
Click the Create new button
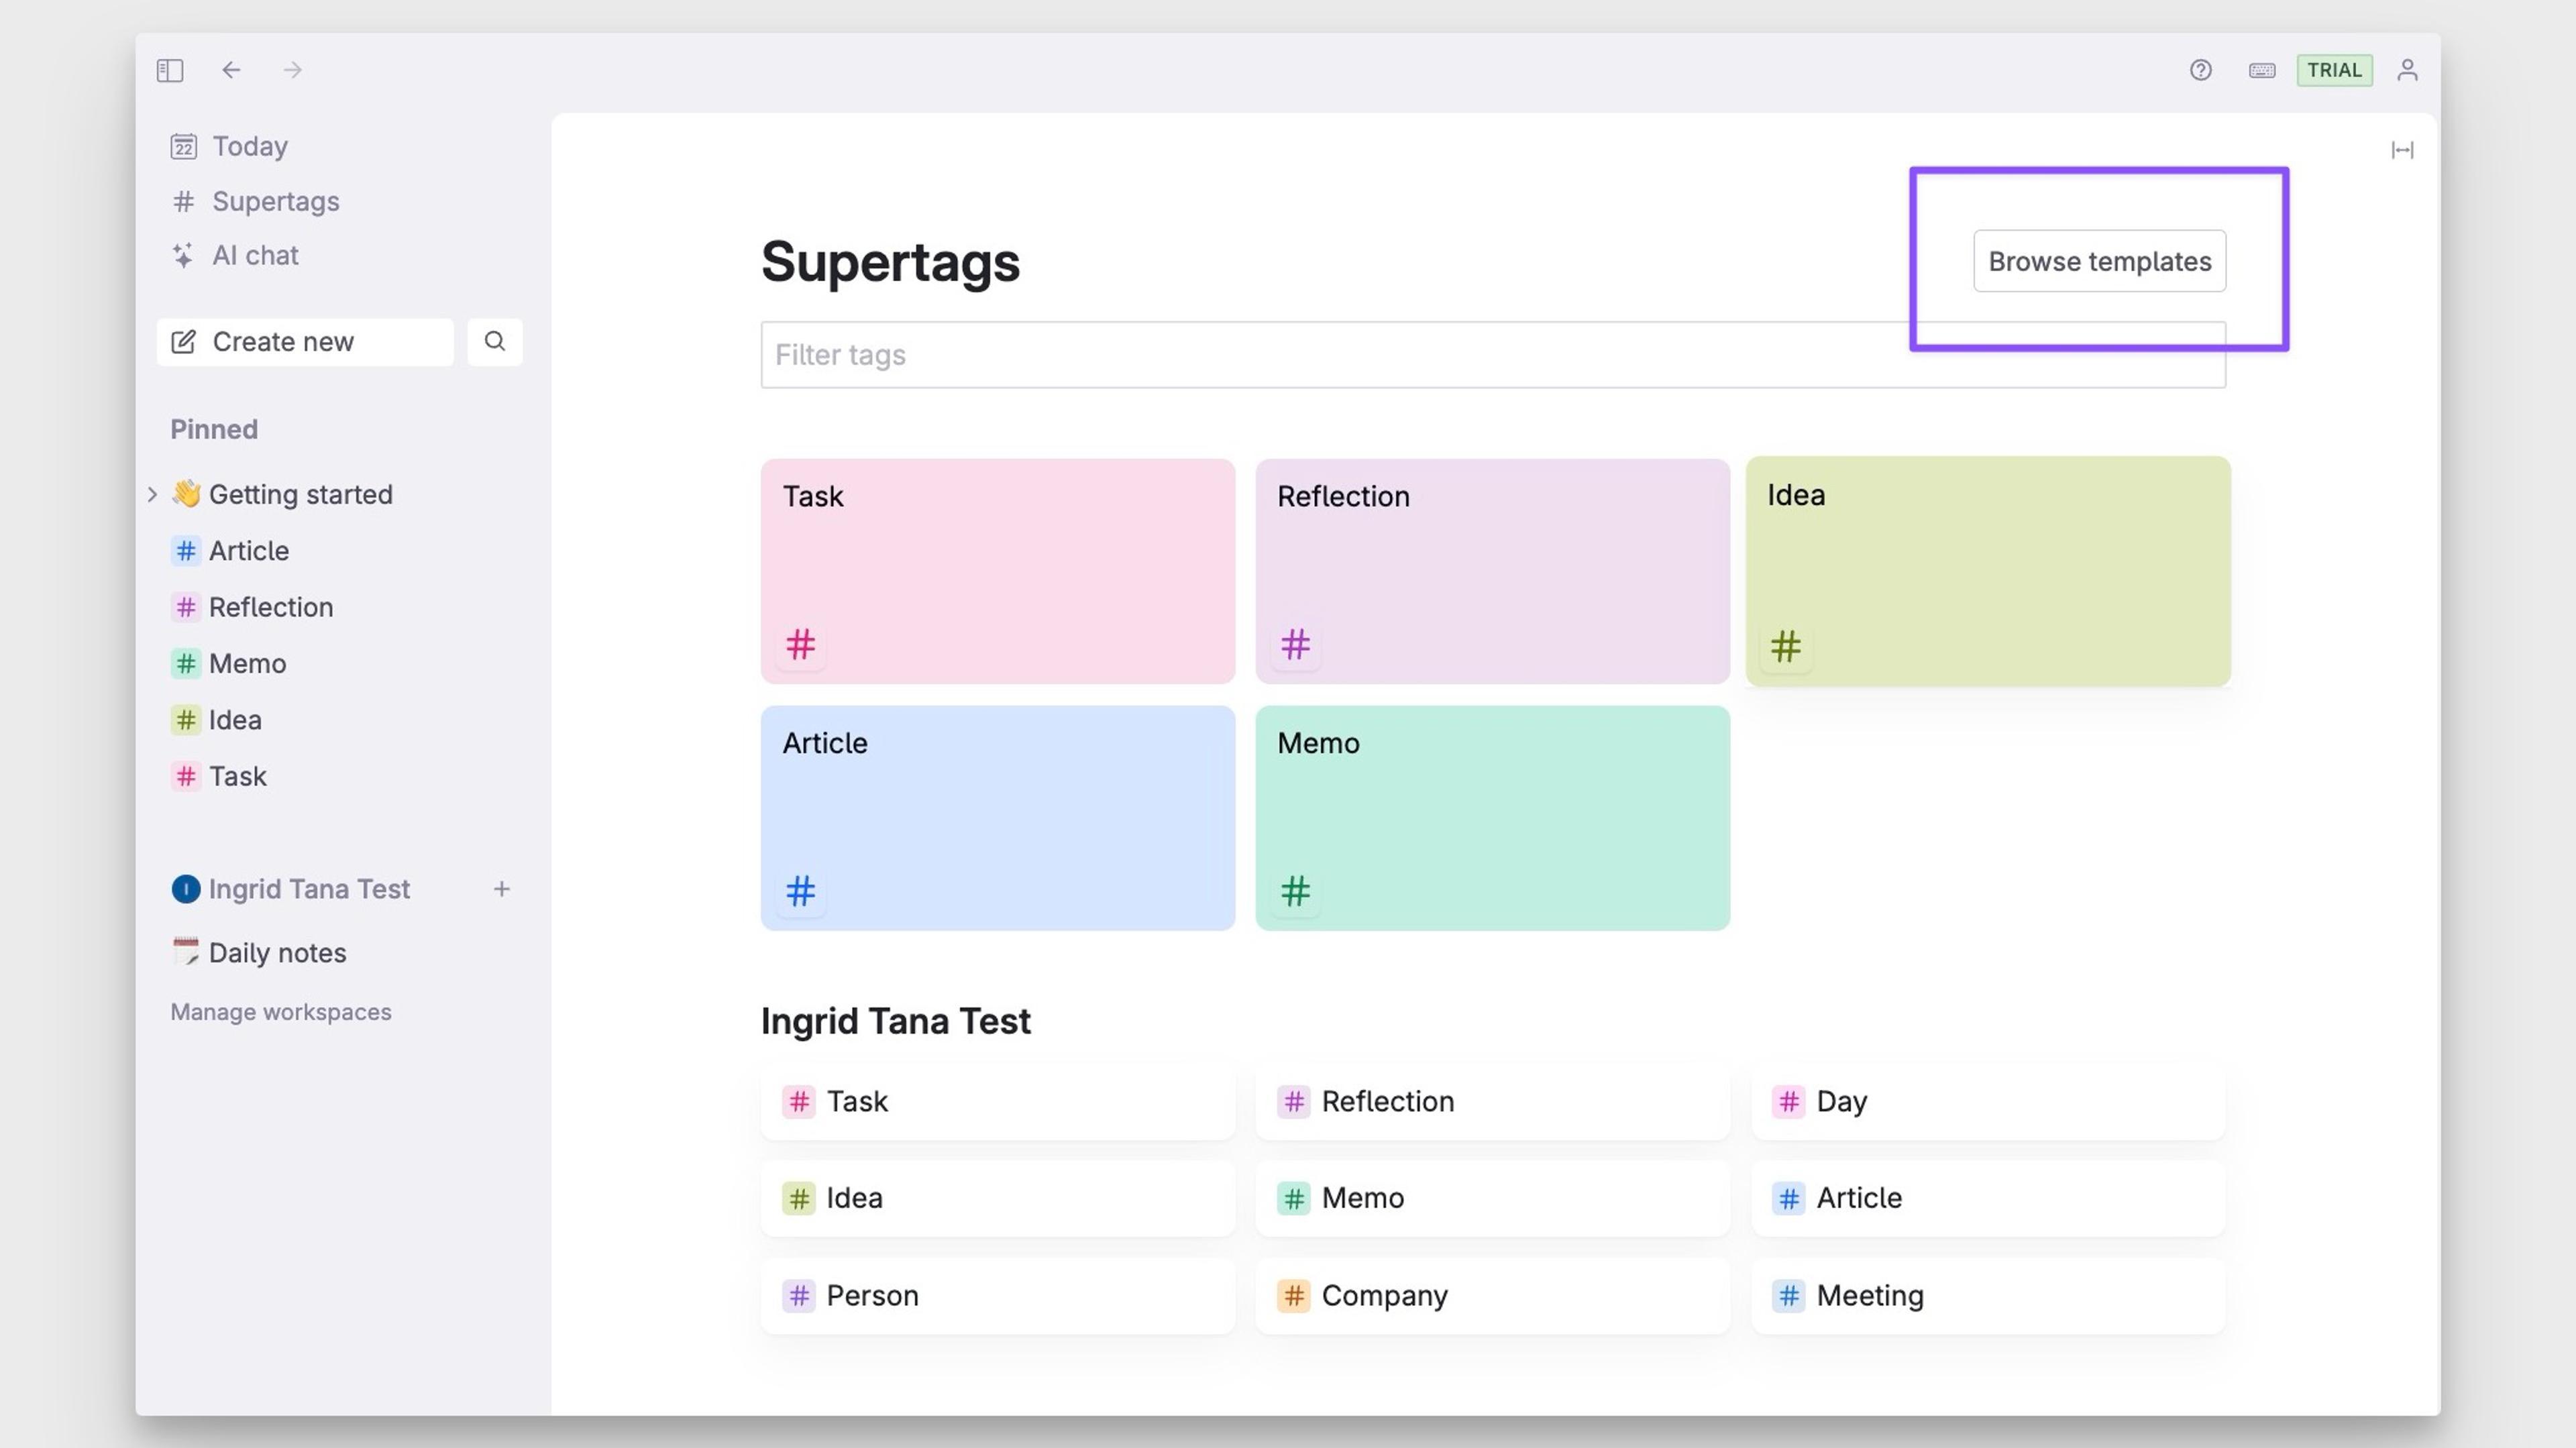[x=305, y=341]
